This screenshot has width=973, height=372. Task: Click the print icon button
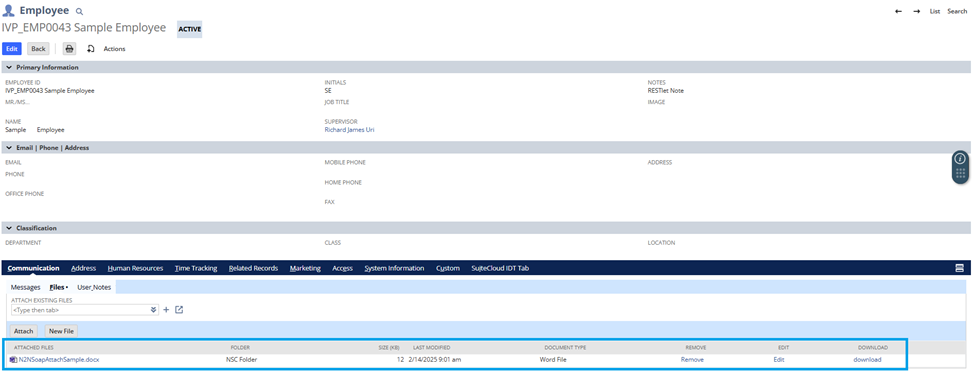[70, 48]
